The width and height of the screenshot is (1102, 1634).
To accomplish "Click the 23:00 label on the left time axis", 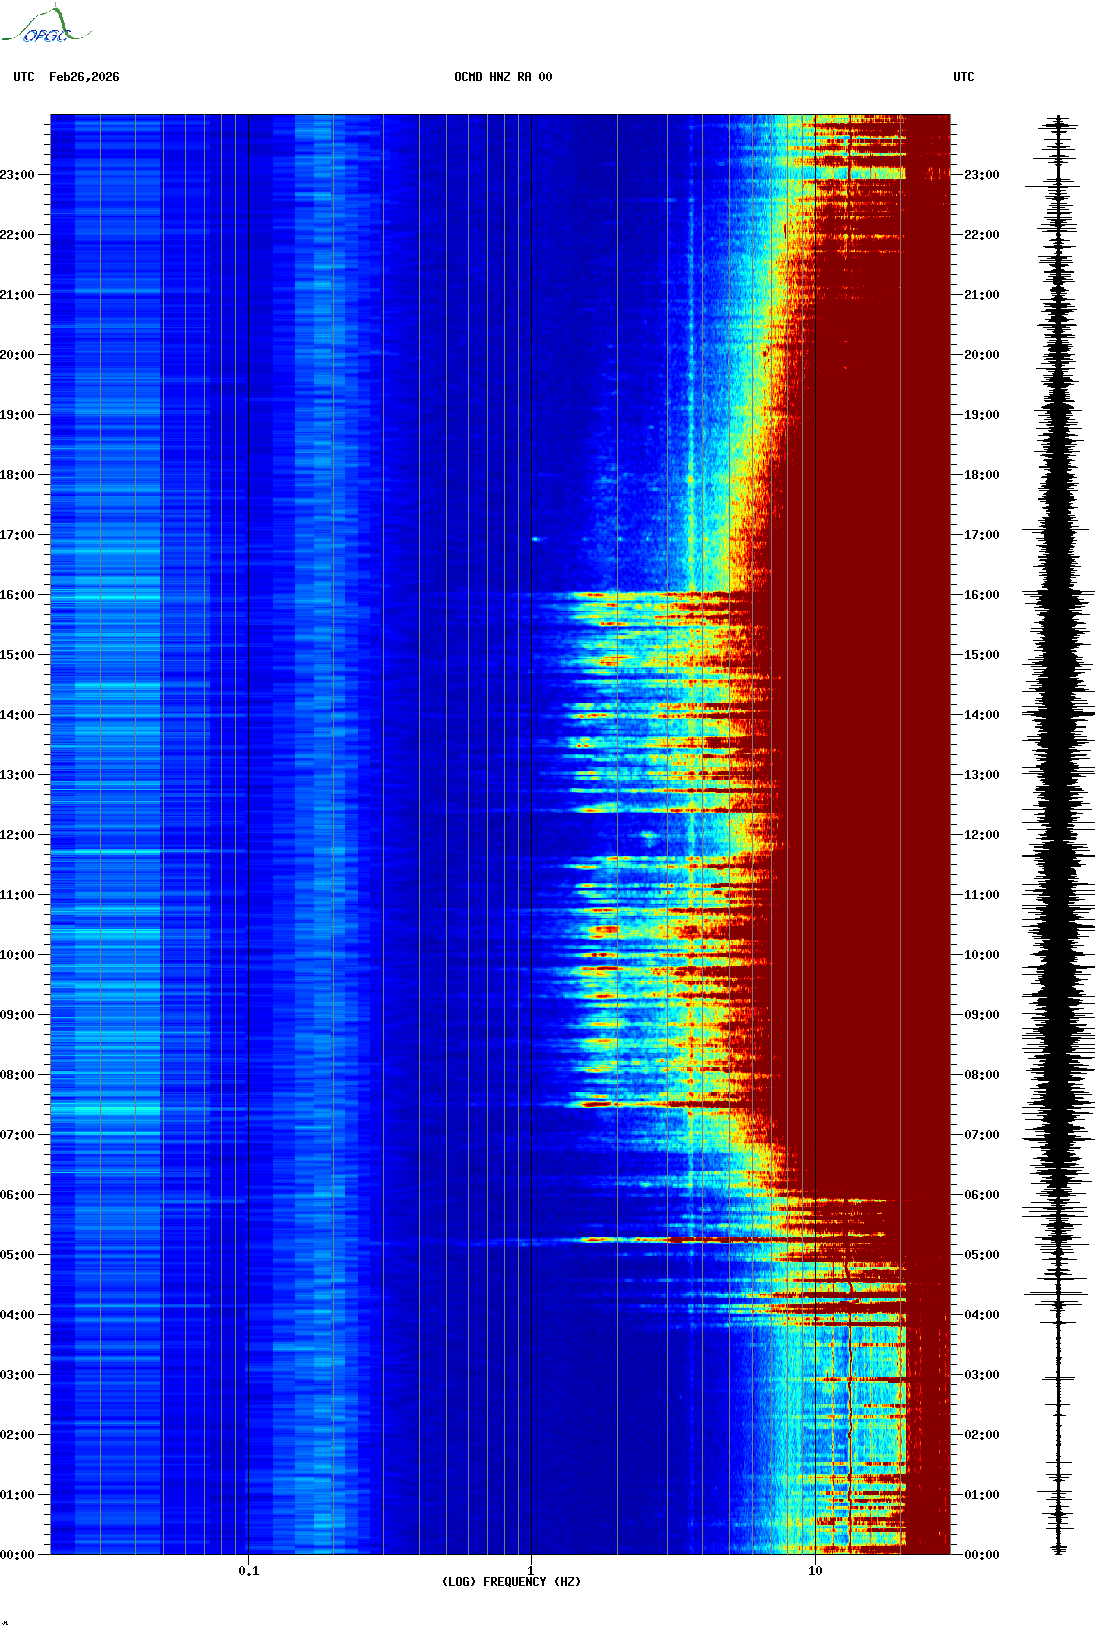I will 17,175.
